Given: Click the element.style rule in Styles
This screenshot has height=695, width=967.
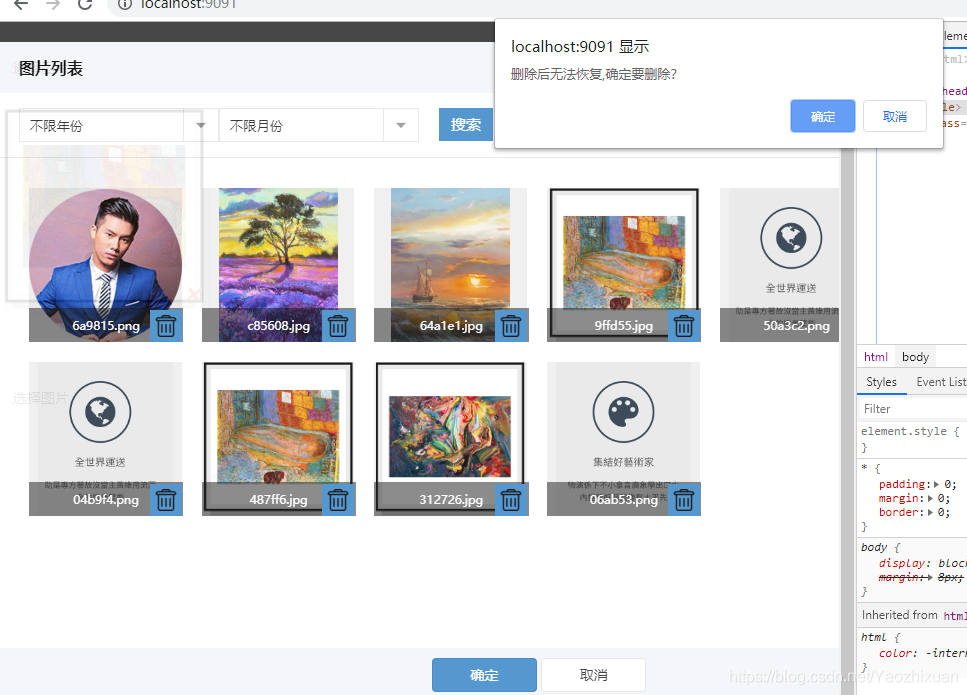Looking at the screenshot, I should (910, 431).
